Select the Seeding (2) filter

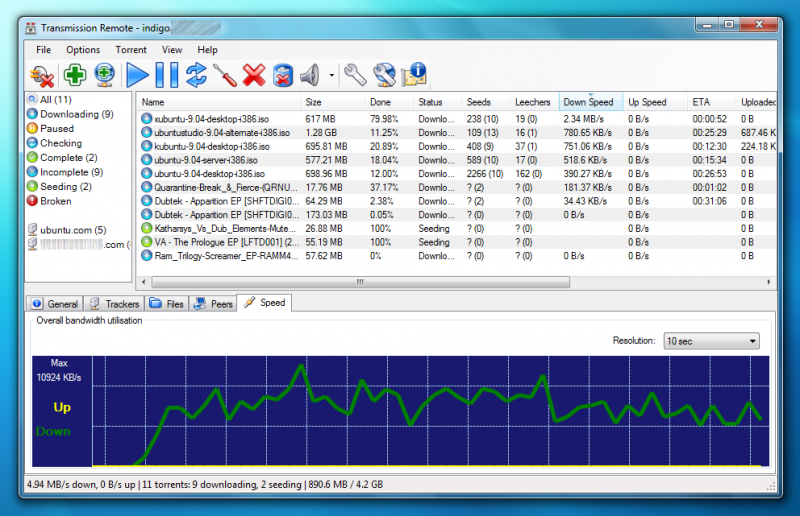[x=60, y=186]
